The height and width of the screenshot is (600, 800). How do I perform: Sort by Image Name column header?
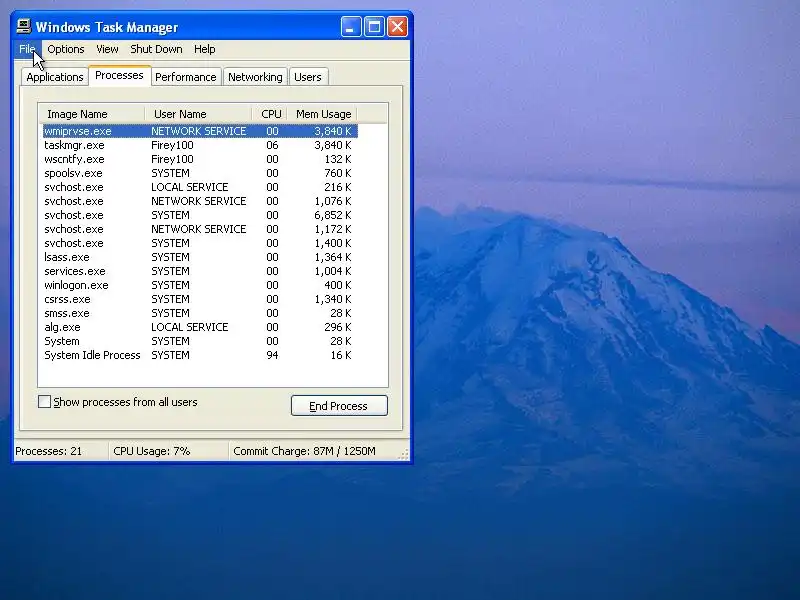pos(92,114)
